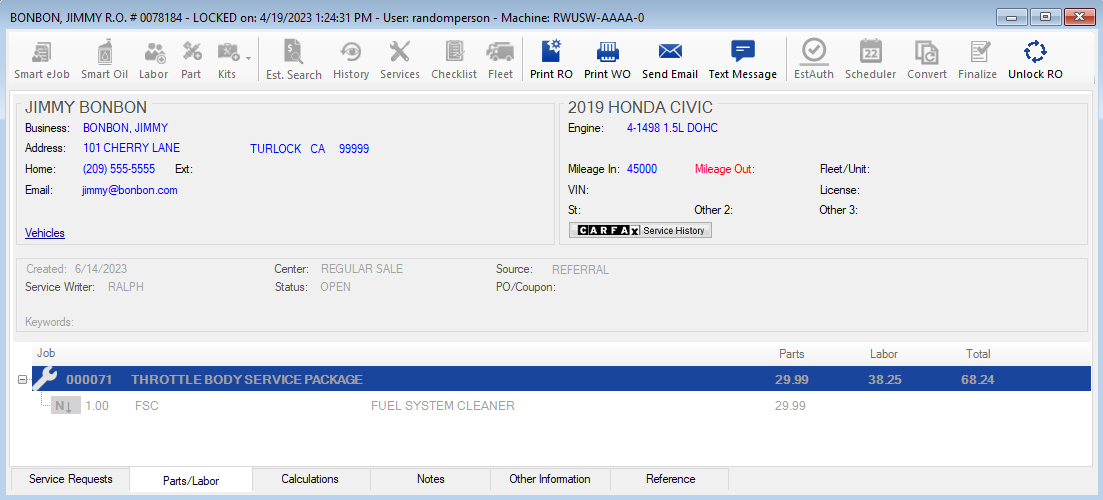Click the Unlock RO icon
The height and width of the screenshot is (500, 1103).
tap(1034, 52)
